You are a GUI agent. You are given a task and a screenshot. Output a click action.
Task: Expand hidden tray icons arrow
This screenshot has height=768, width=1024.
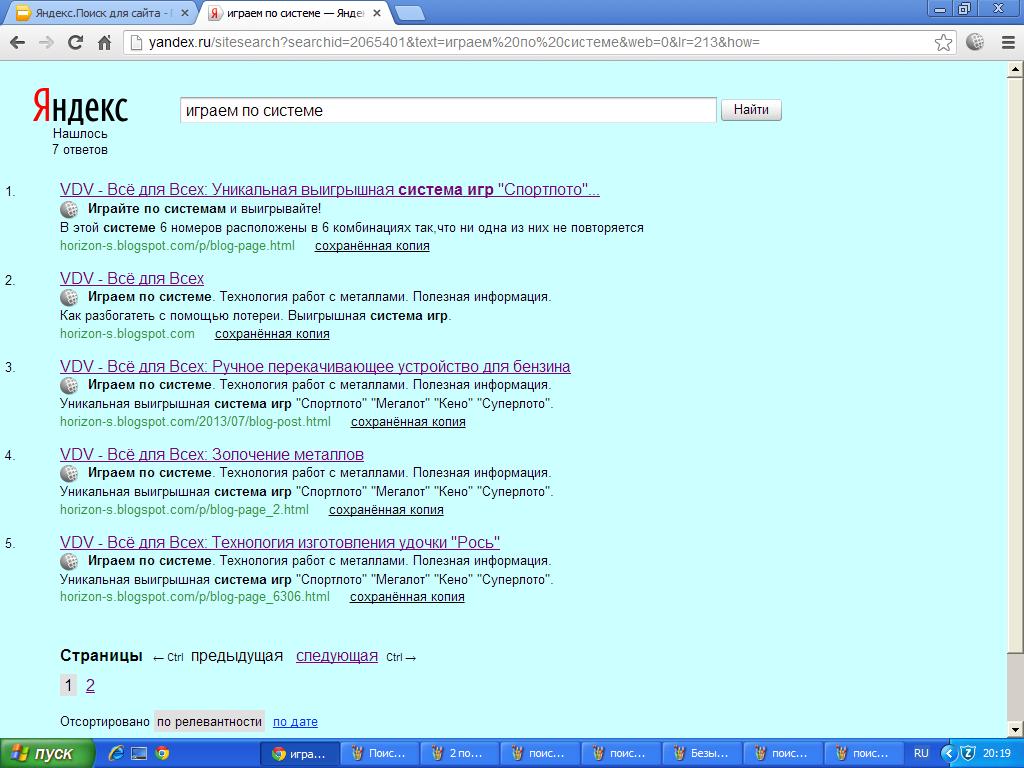[949, 754]
